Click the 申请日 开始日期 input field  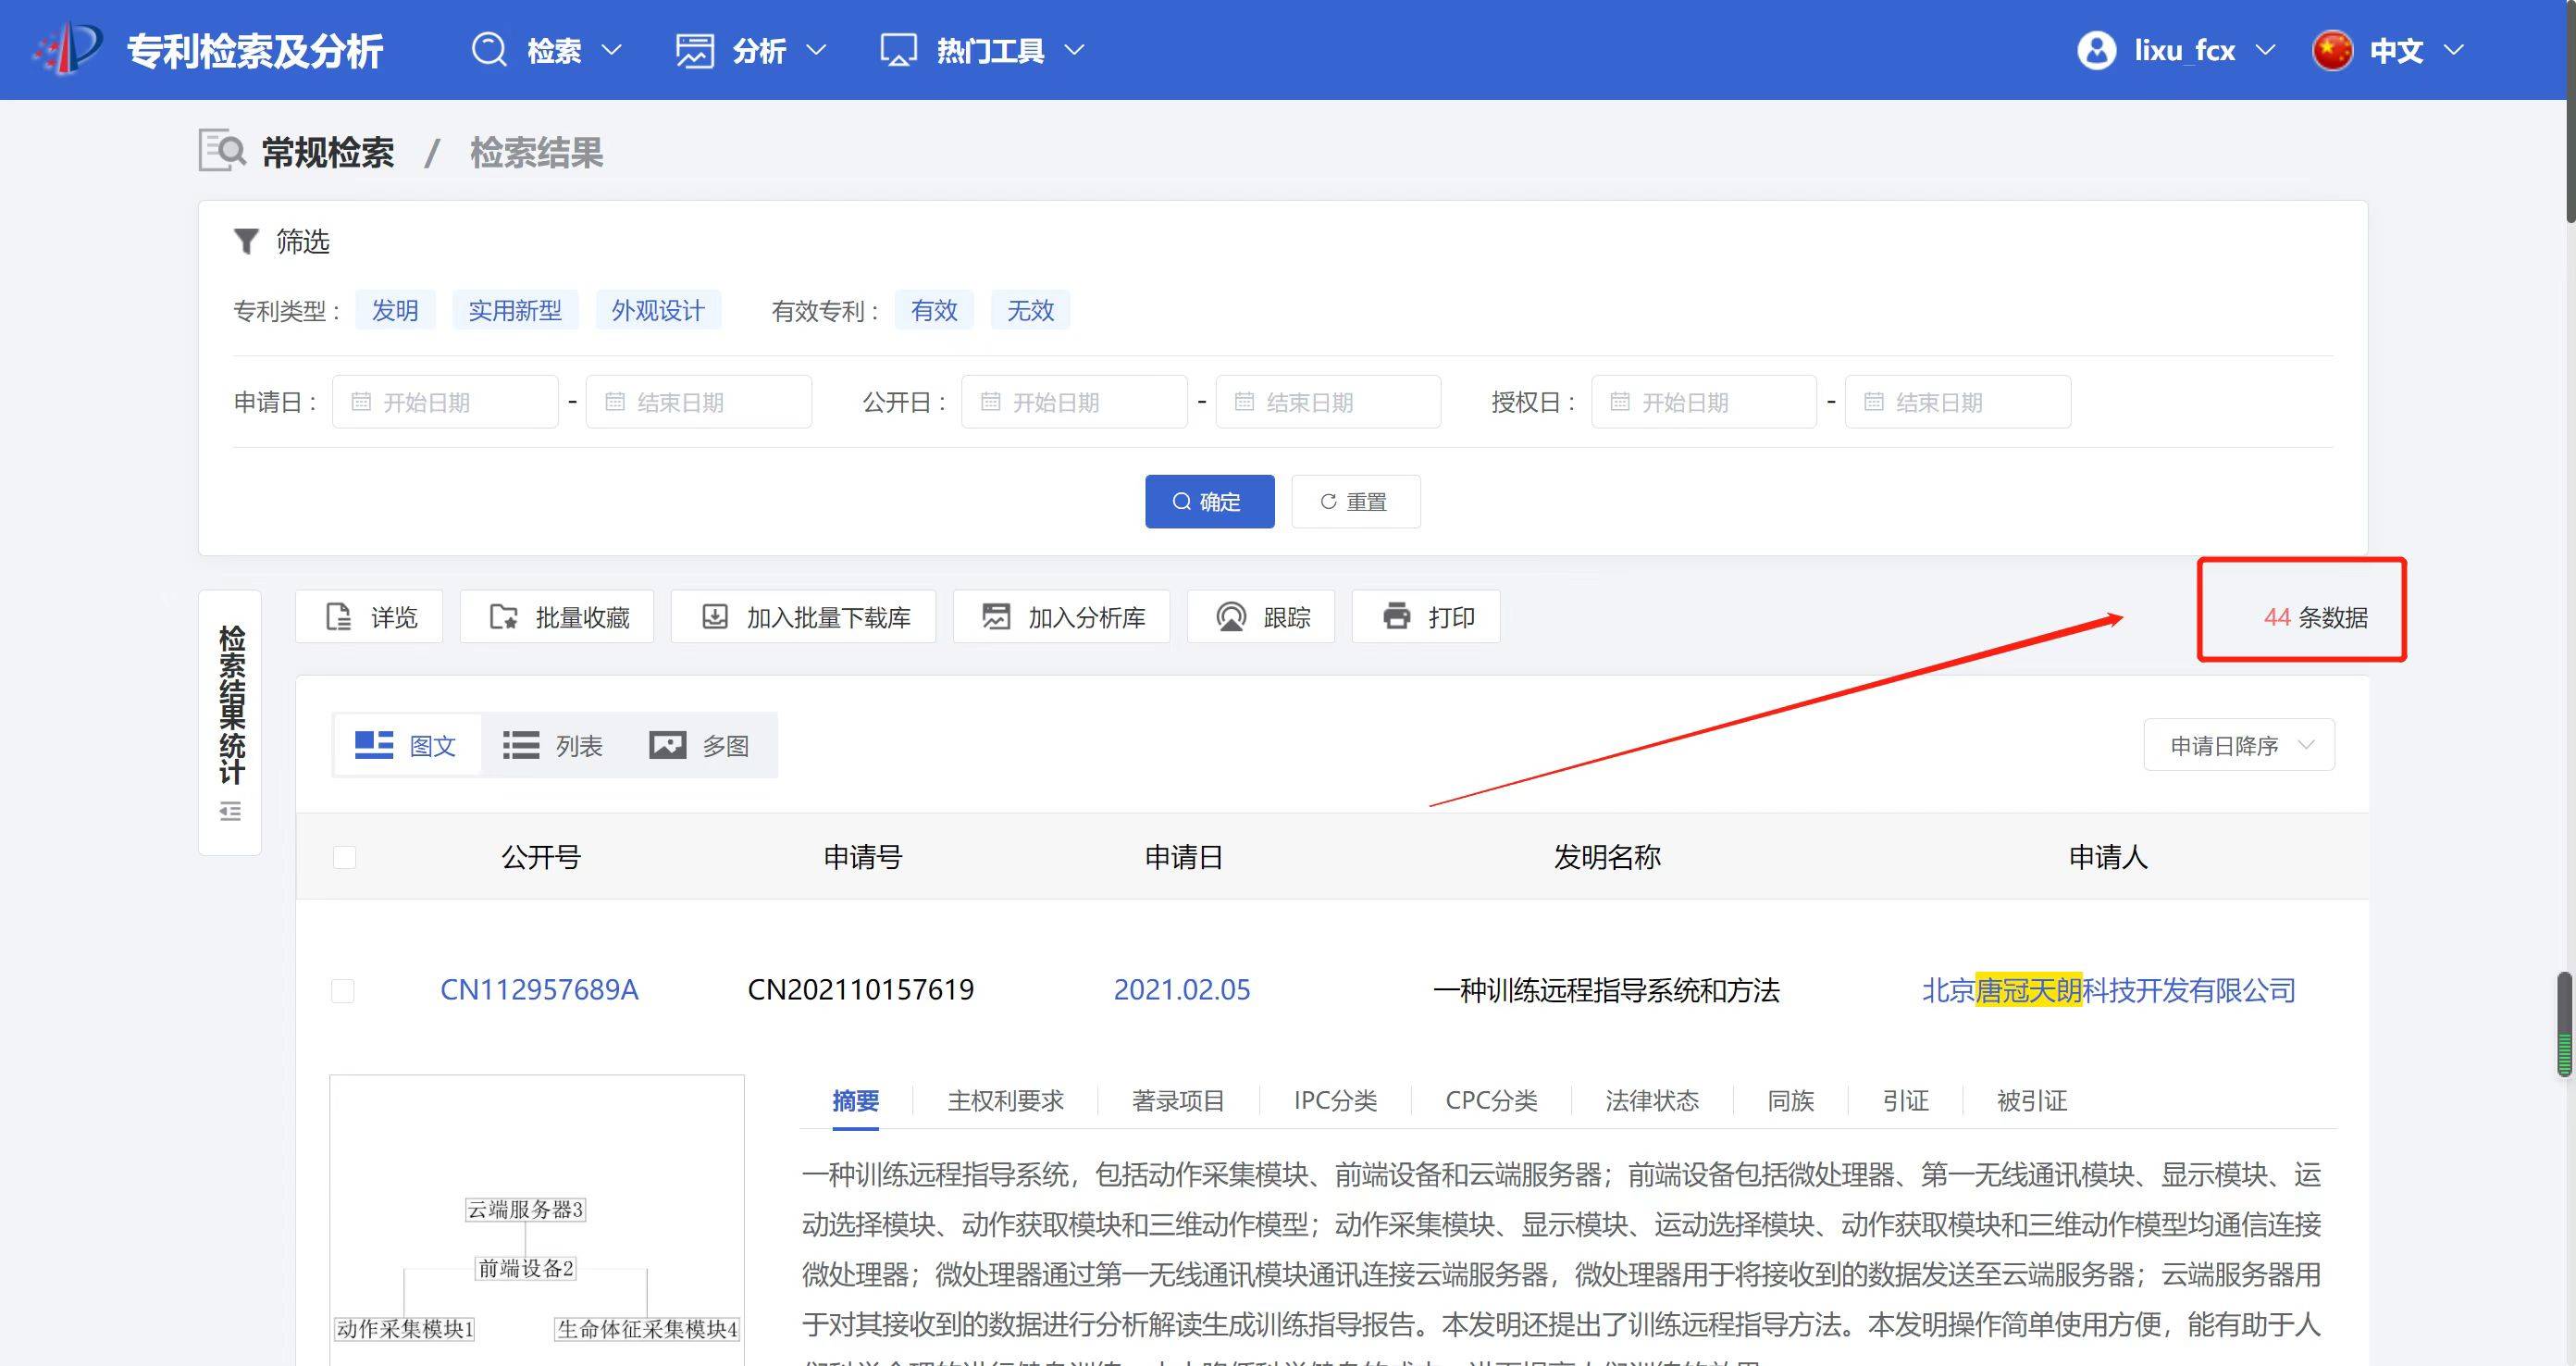point(445,402)
